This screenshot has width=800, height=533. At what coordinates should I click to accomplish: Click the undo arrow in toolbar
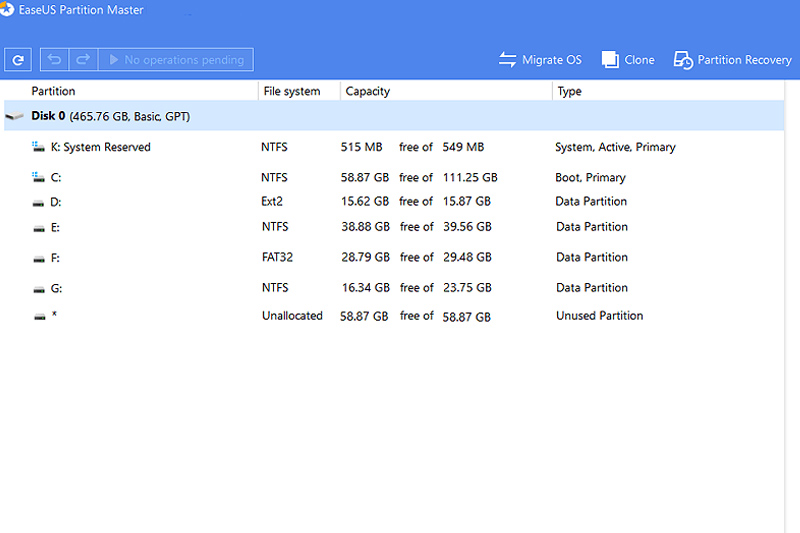point(55,60)
